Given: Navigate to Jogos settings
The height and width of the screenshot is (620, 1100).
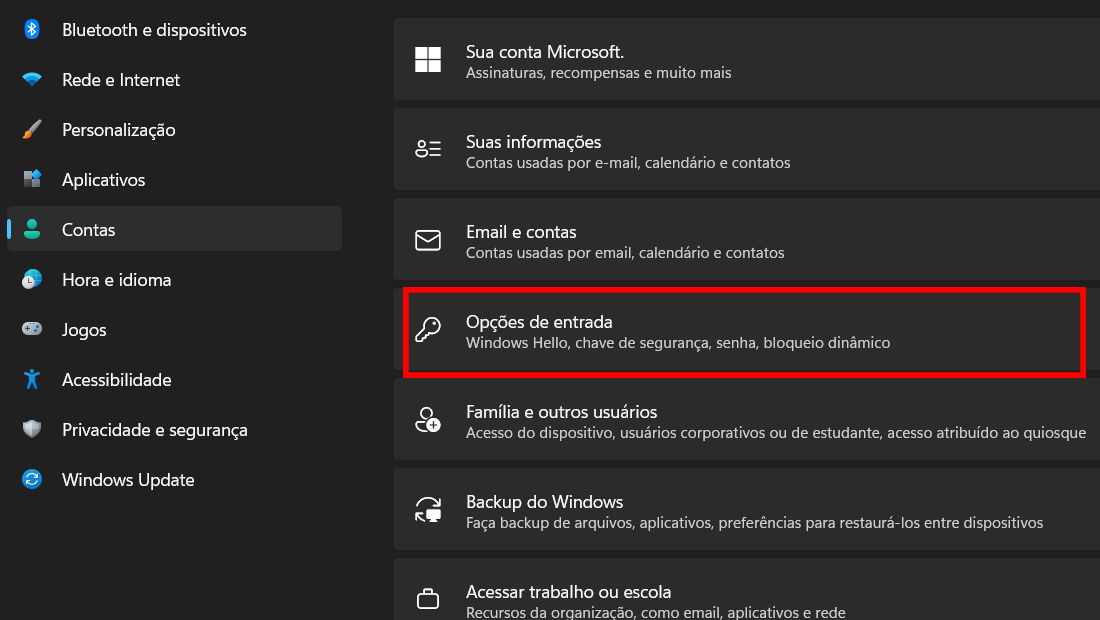Looking at the screenshot, I should tap(174, 329).
